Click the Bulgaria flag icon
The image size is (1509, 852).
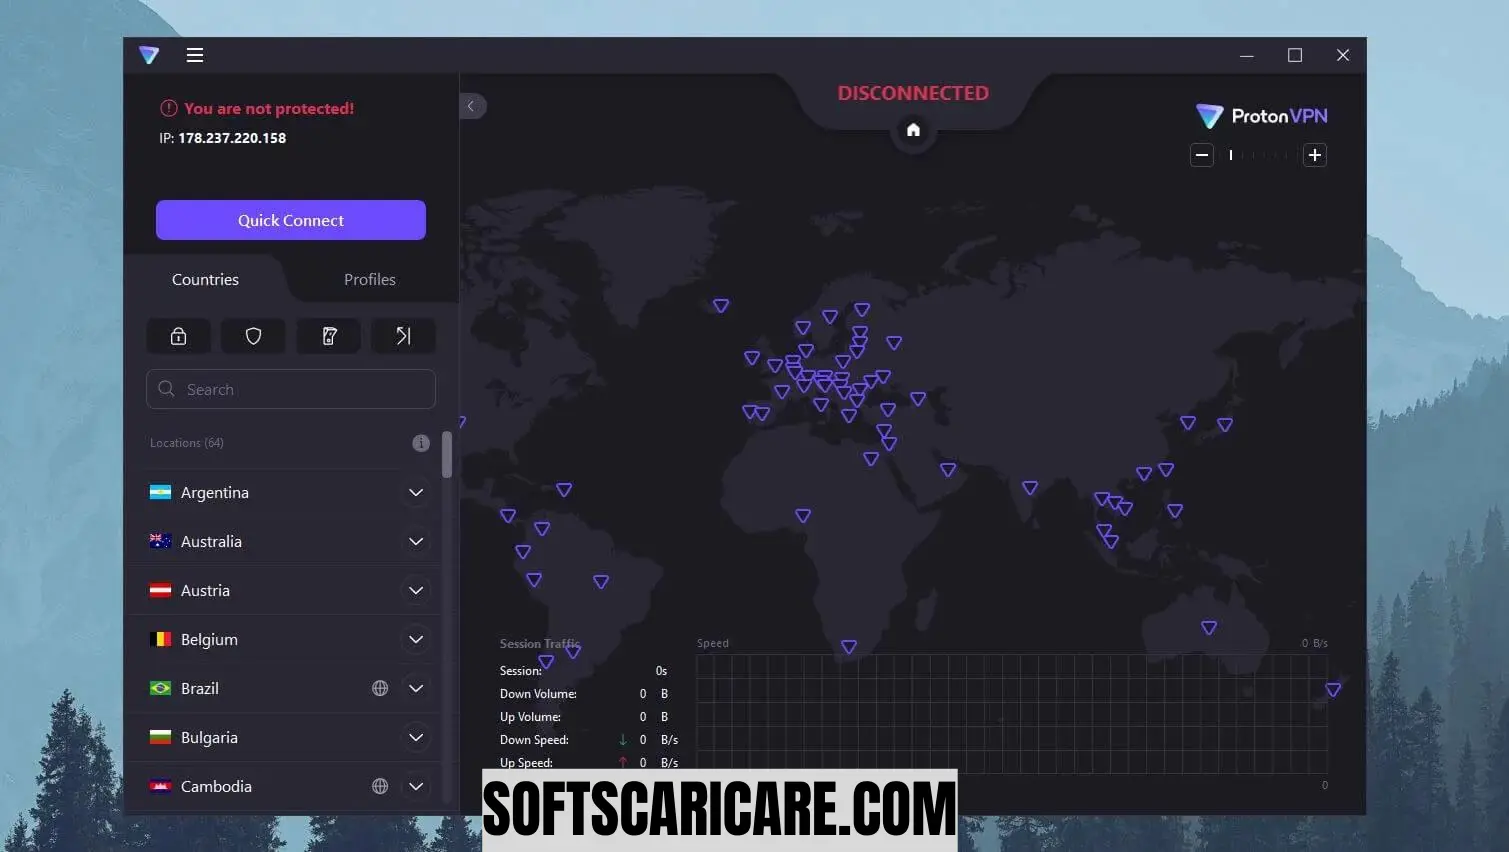tap(160, 737)
